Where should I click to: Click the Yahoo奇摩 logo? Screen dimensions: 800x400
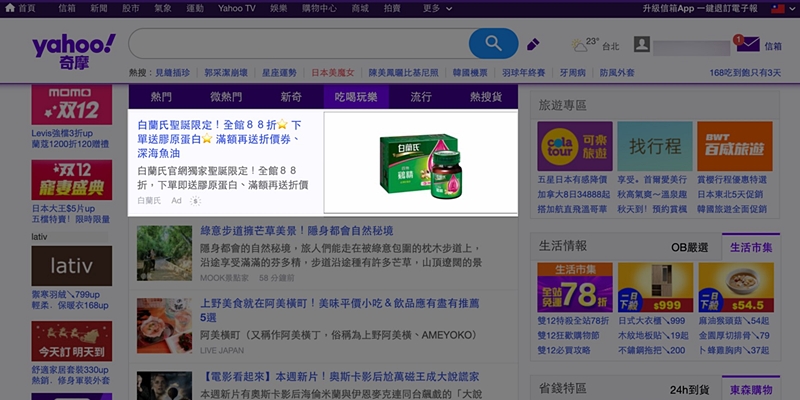[x=73, y=50]
